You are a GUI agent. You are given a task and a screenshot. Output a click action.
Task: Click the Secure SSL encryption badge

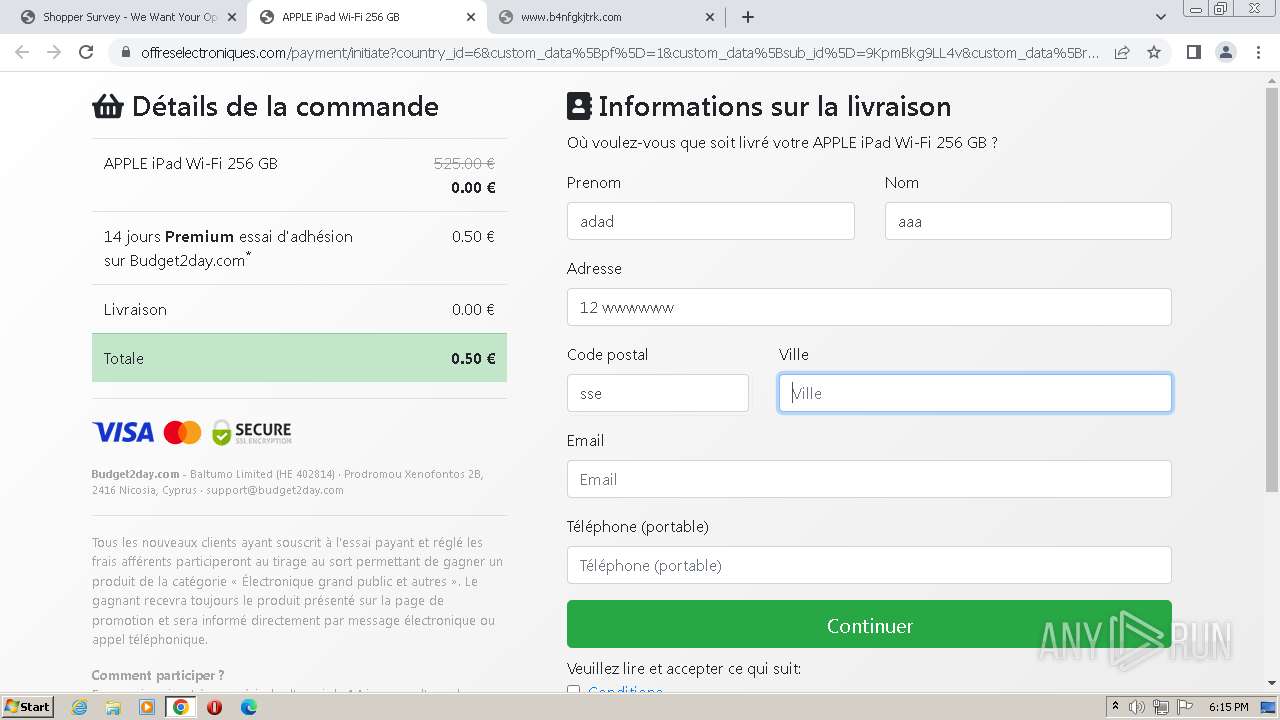click(251, 432)
